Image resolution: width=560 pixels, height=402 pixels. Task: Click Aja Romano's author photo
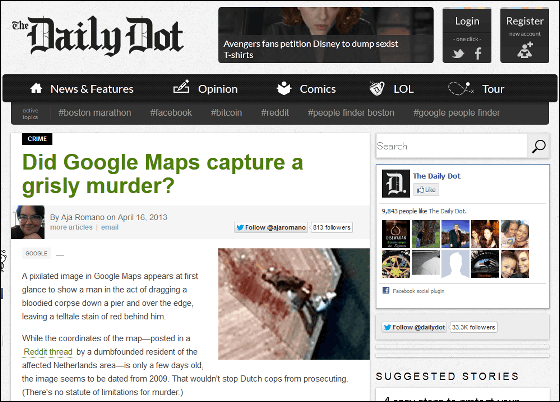click(x=28, y=222)
